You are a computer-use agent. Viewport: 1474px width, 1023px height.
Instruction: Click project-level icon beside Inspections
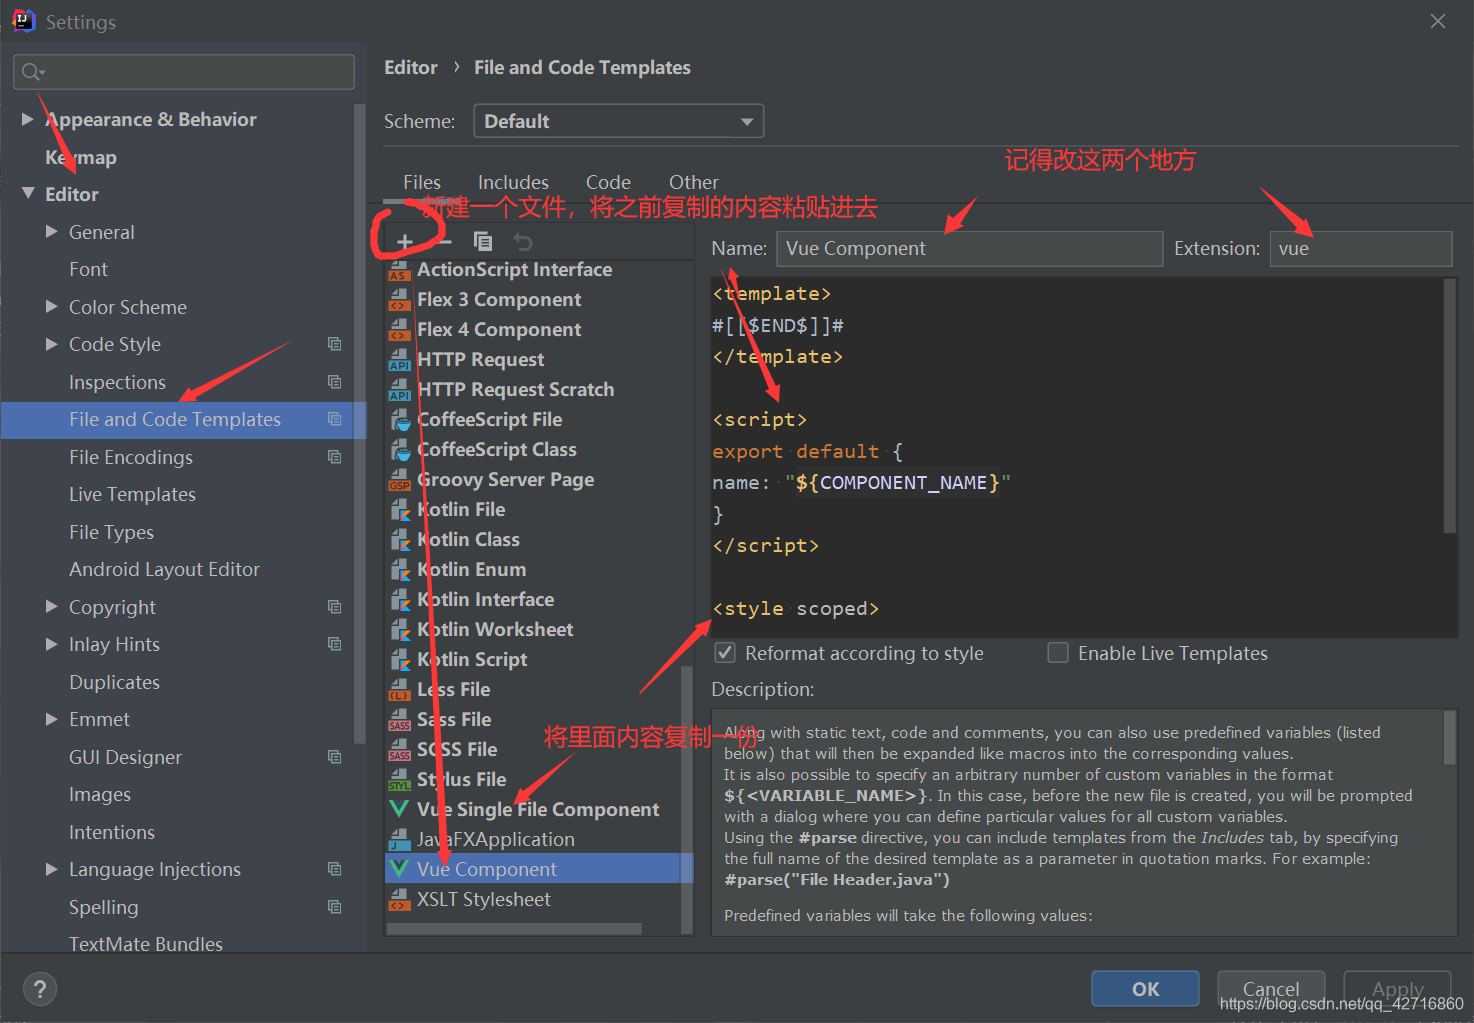pos(335,382)
